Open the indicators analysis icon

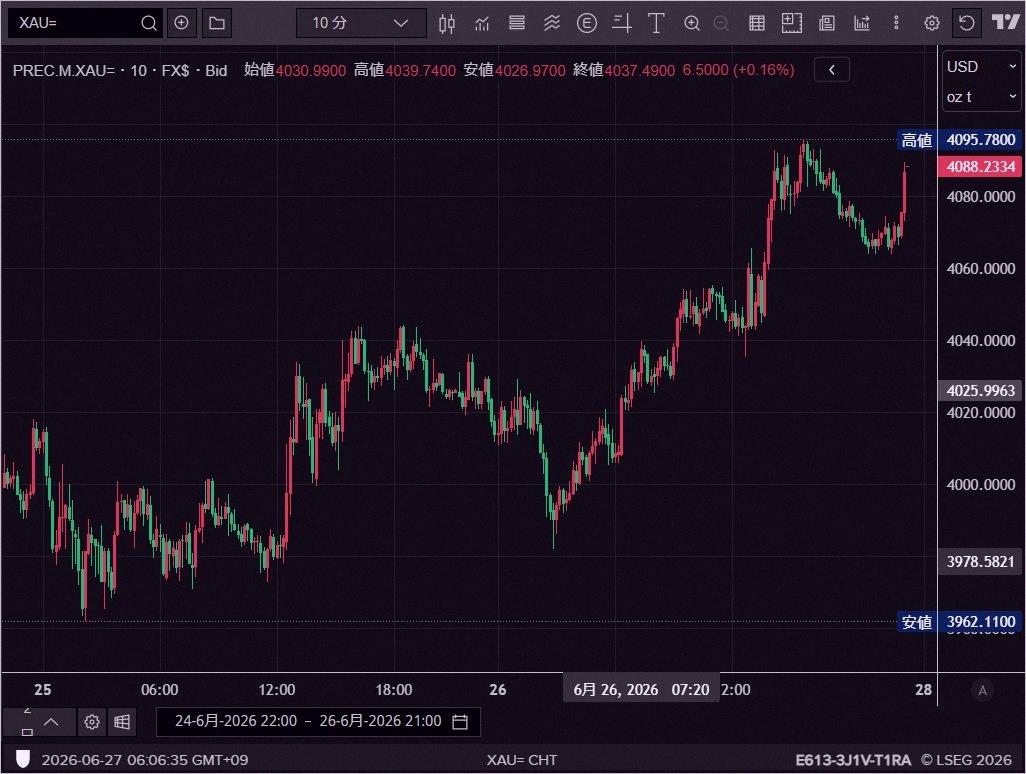[x=482, y=24]
